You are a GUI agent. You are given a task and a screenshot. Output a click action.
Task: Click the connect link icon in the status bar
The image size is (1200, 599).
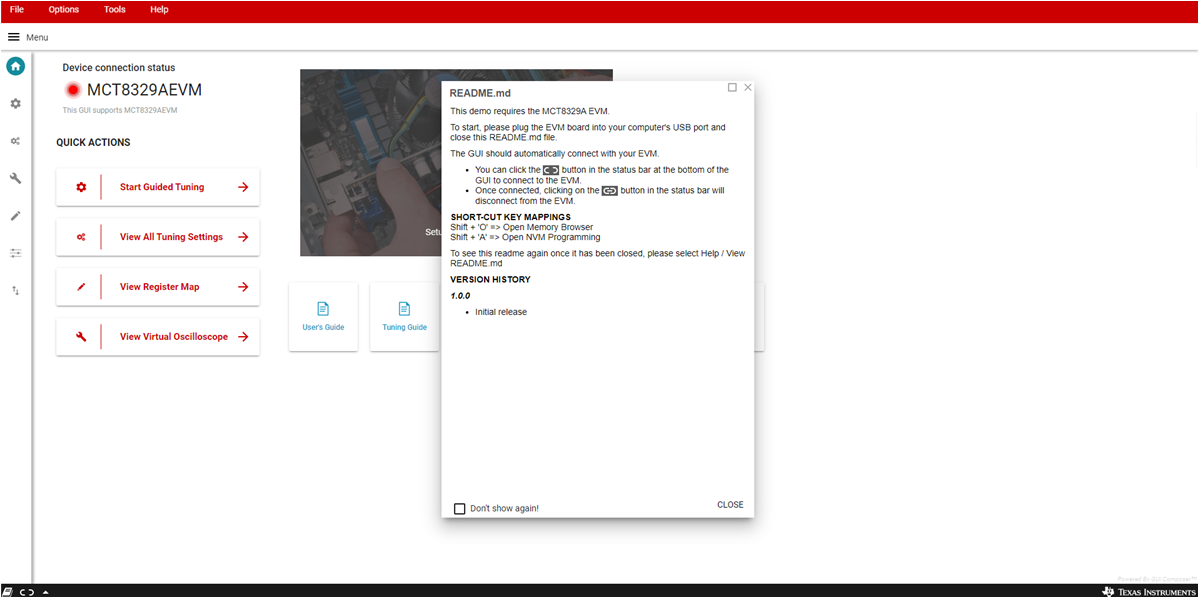28,592
